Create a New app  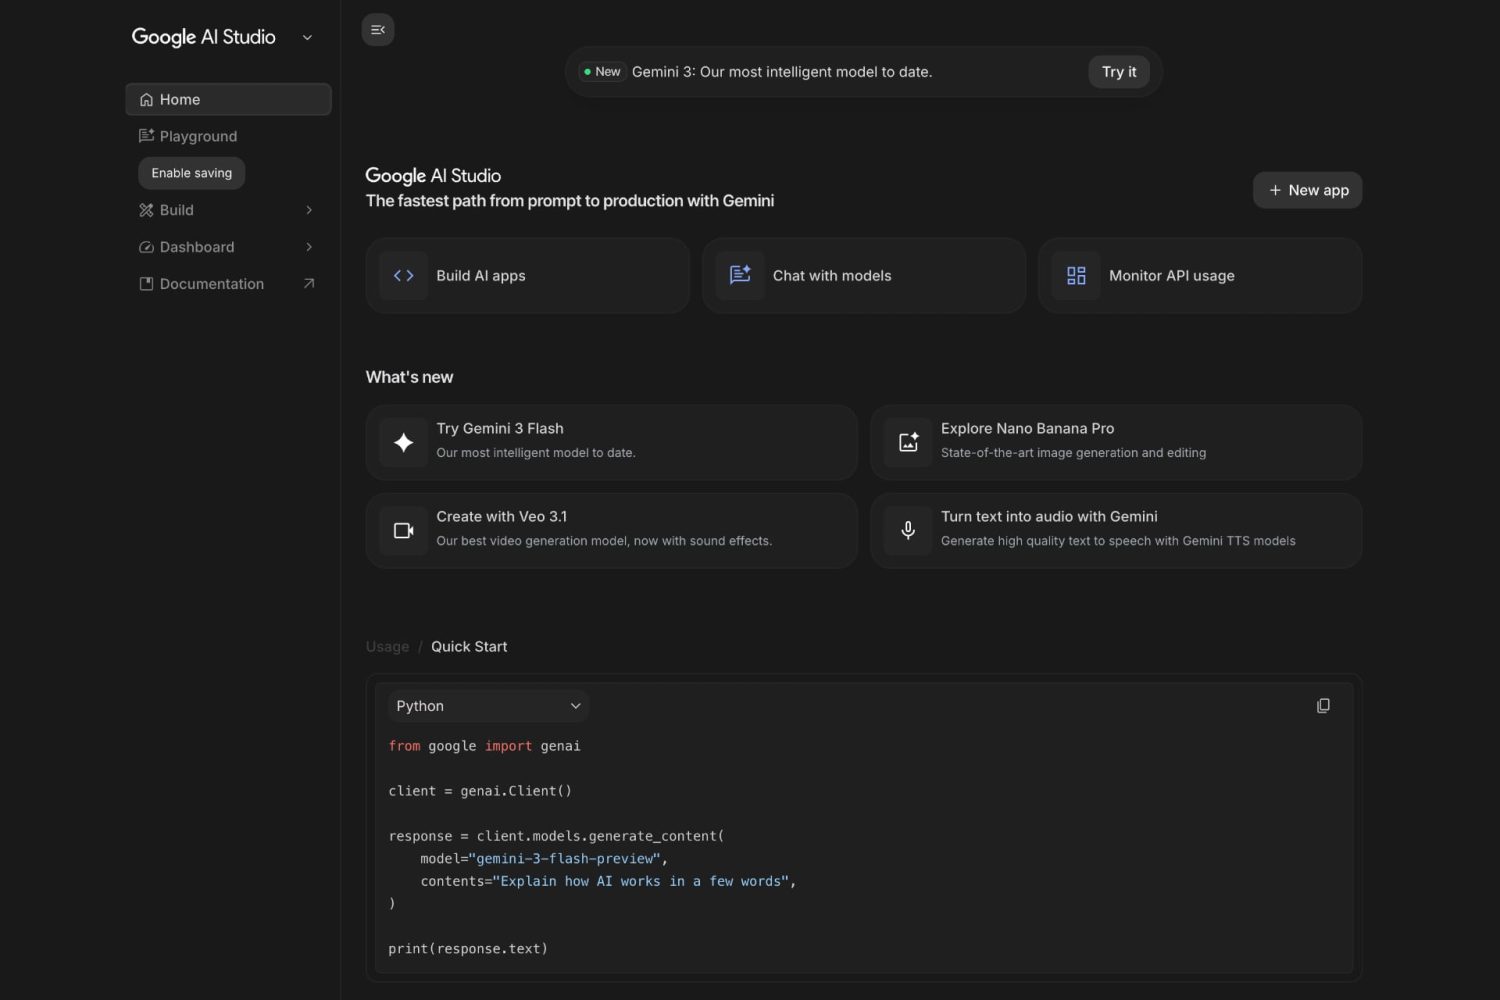tap(1307, 190)
